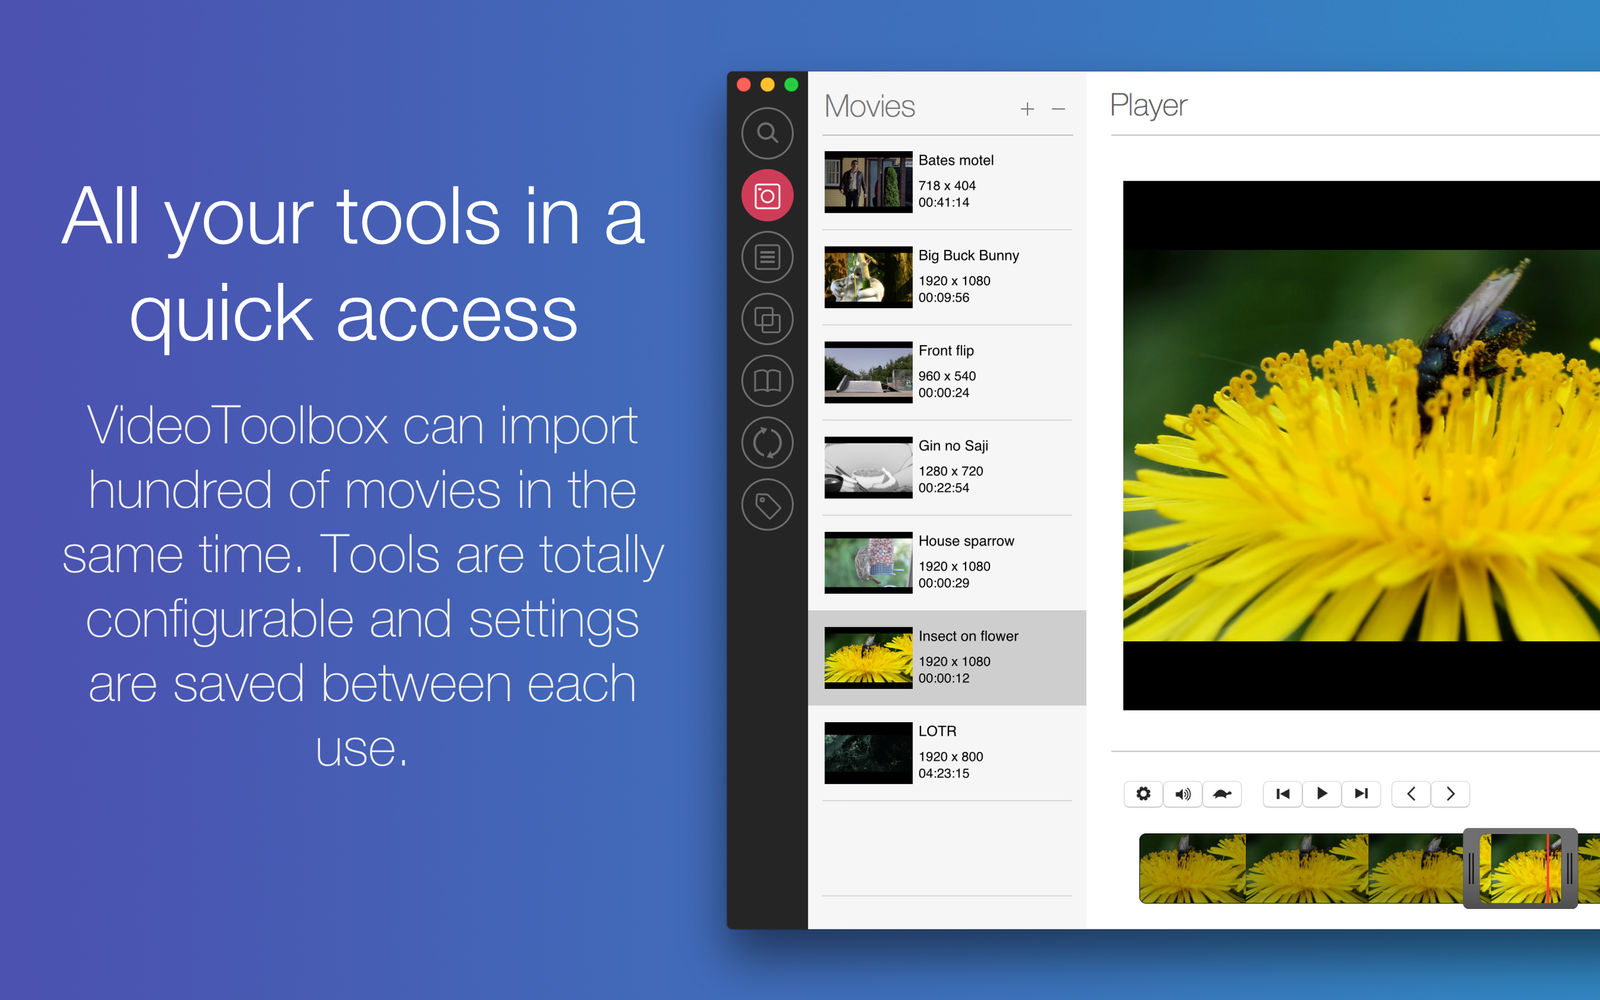Click Front flip thumbnail
1600x1000 pixels.
pos(868,372)
